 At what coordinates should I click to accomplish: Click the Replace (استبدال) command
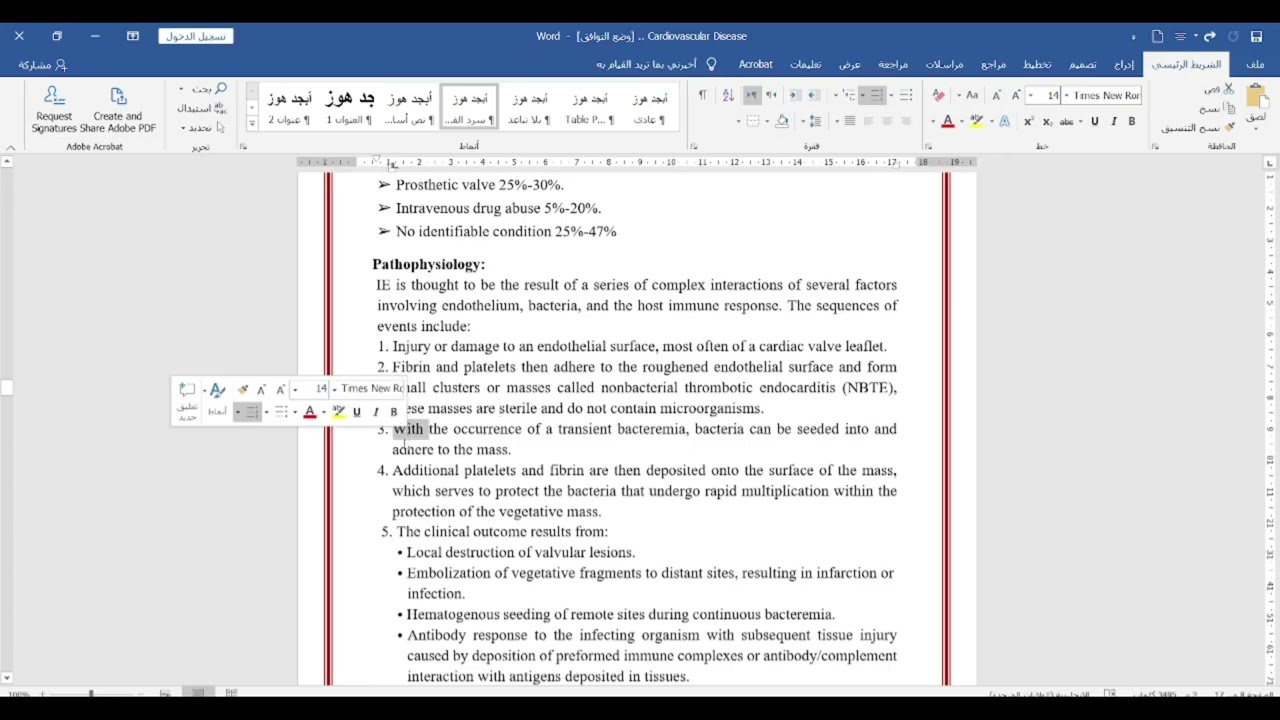(201, 108)
